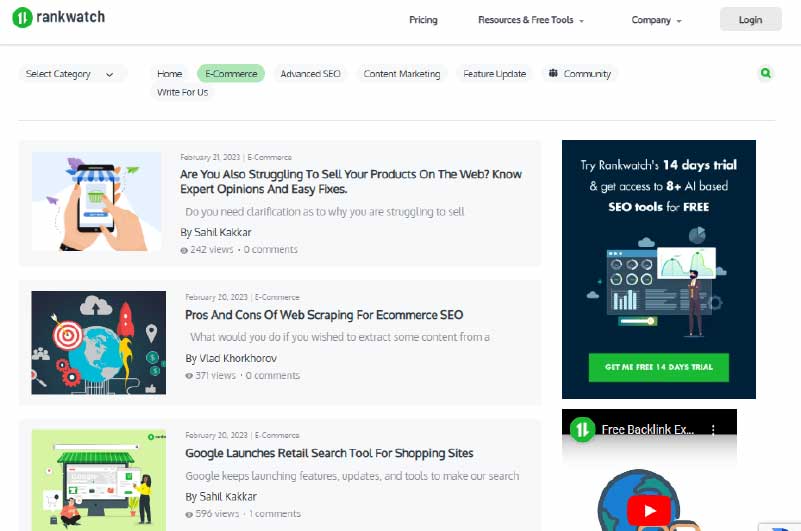Click the phone shopping article thumbnail
Viewport: 801px width, 531px height.
[x=97, y=201]
